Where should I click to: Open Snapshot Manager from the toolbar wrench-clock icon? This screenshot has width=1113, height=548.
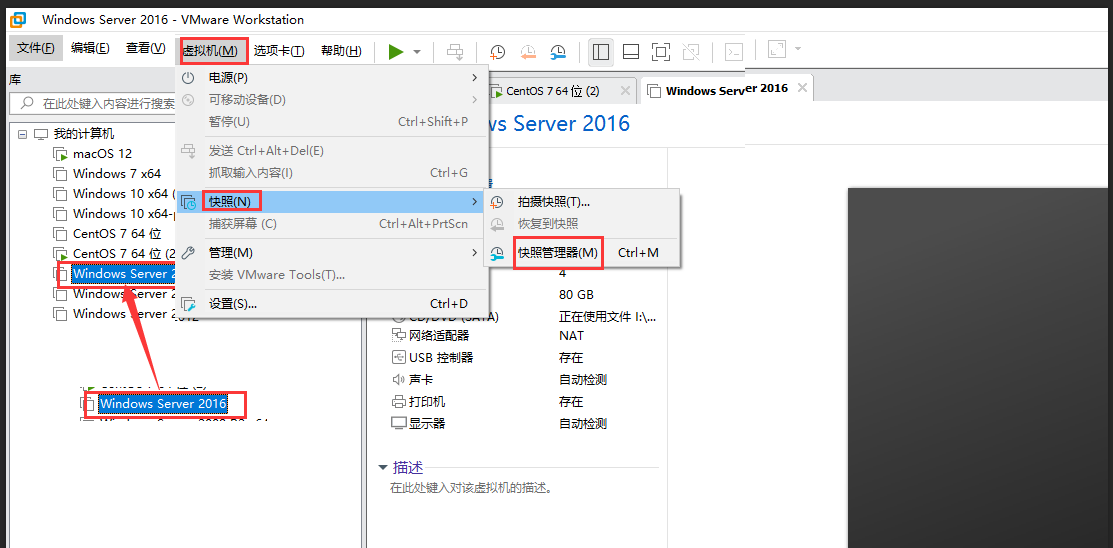(x=559, y=51)
